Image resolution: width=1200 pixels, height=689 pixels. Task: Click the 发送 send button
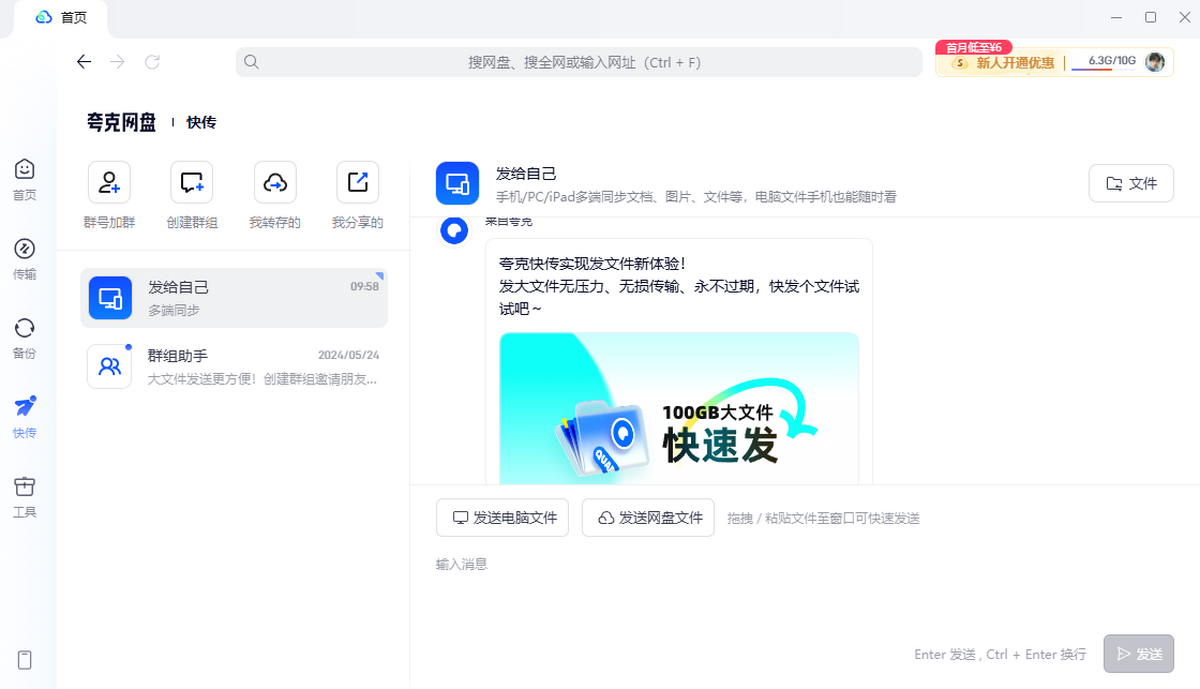[1139, 654]
